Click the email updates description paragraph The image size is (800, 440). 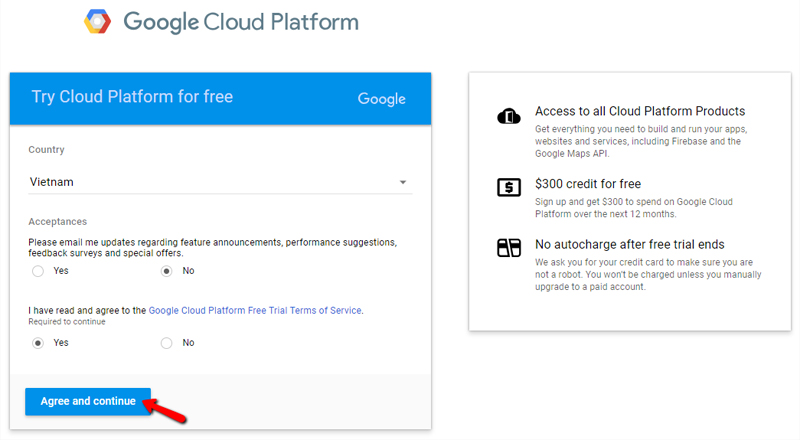pyautogui.click(x=212, y=248)
